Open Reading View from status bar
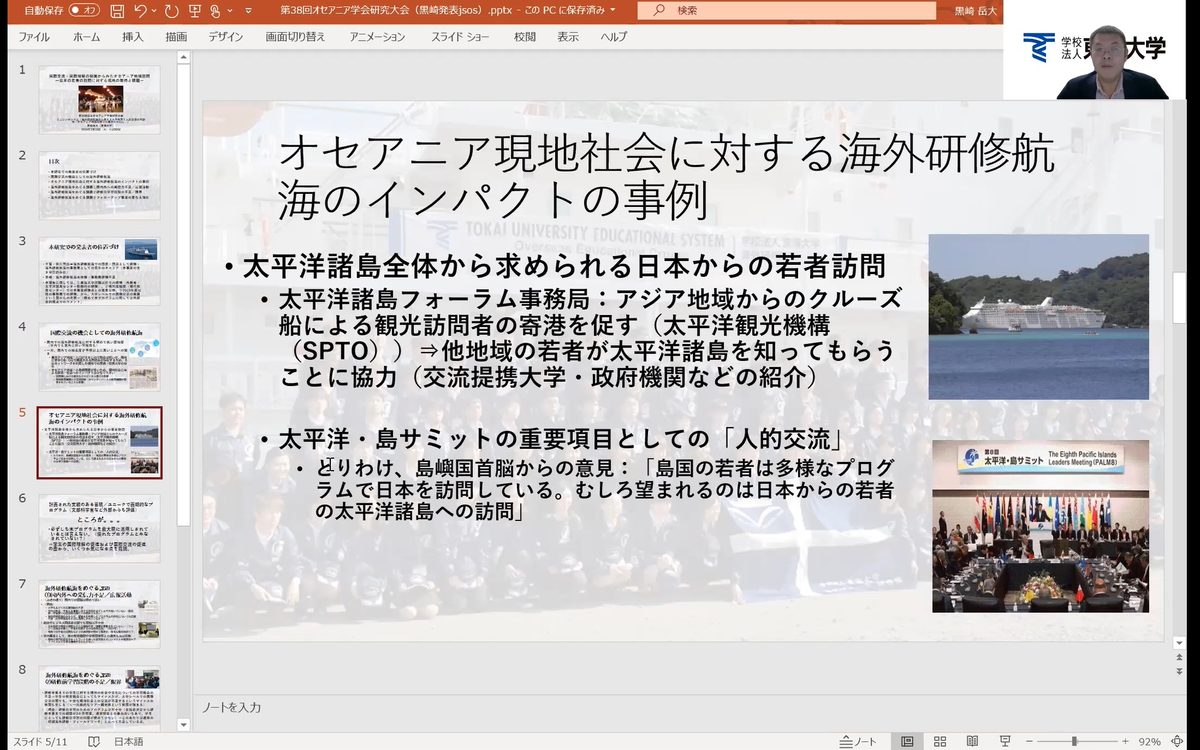Viewport: 1200px width, 750px height. pyautogui.click(x=972, y=741)
